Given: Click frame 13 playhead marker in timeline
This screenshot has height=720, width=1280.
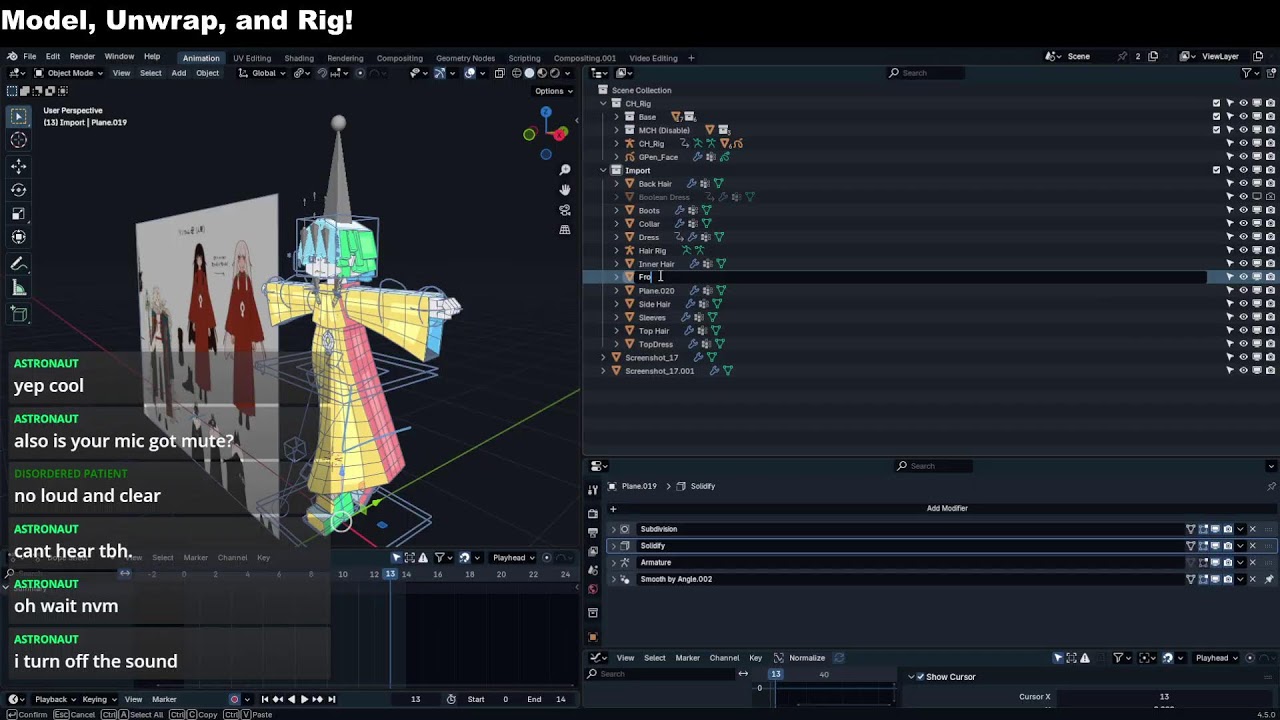Looking at the screenshot, I should click(390, 574).
